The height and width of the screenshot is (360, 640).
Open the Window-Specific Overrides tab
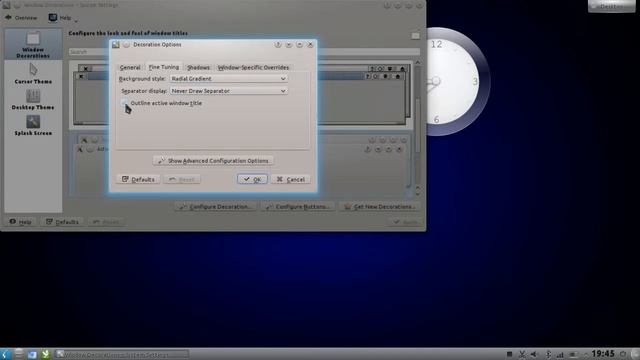(x=253, y=67)
